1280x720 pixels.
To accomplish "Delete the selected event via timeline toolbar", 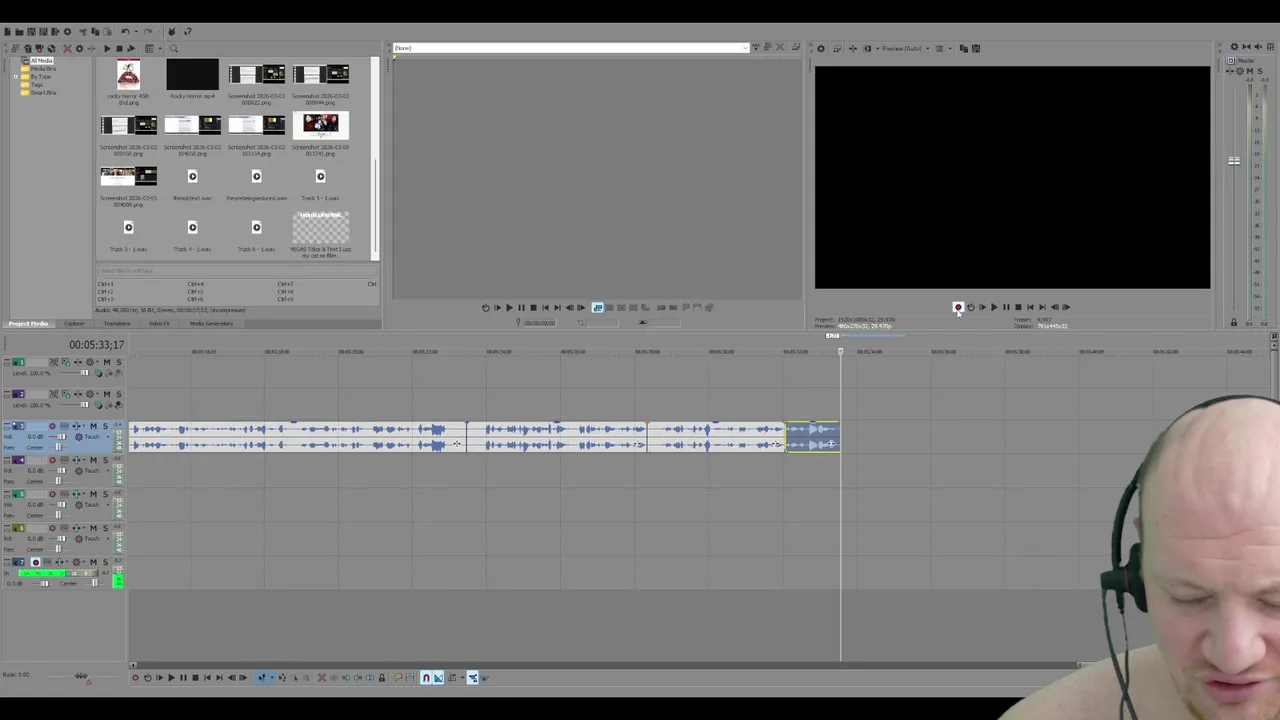I will (x=321, y=678).
